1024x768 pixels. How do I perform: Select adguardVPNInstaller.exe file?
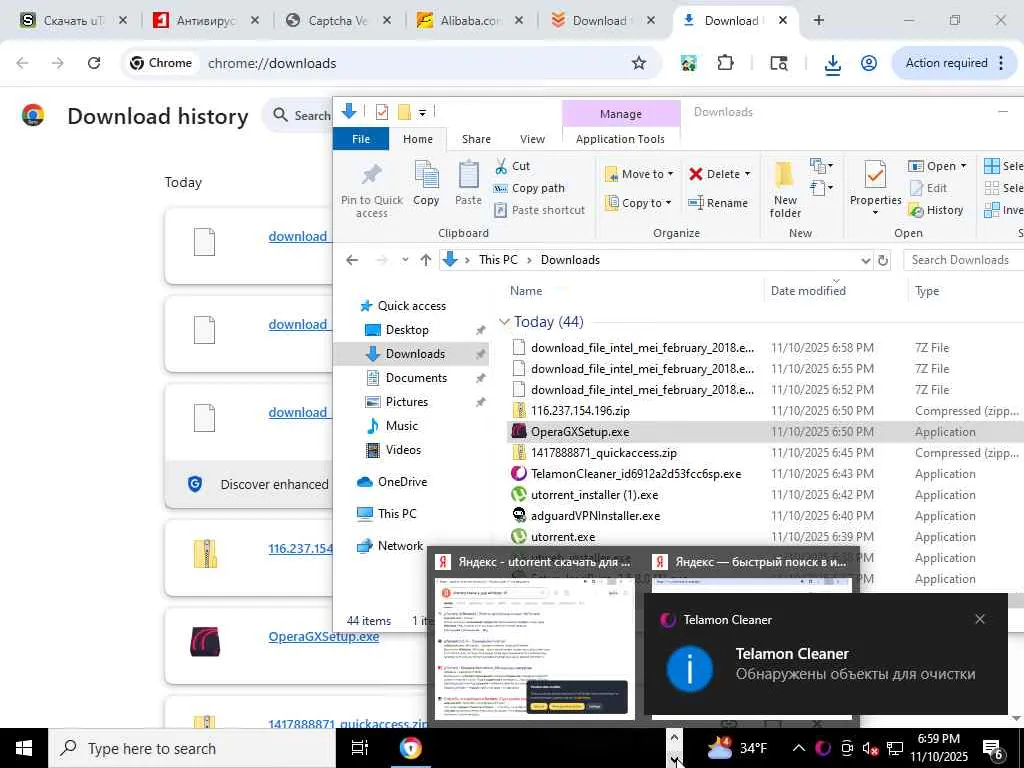point(595,516)
